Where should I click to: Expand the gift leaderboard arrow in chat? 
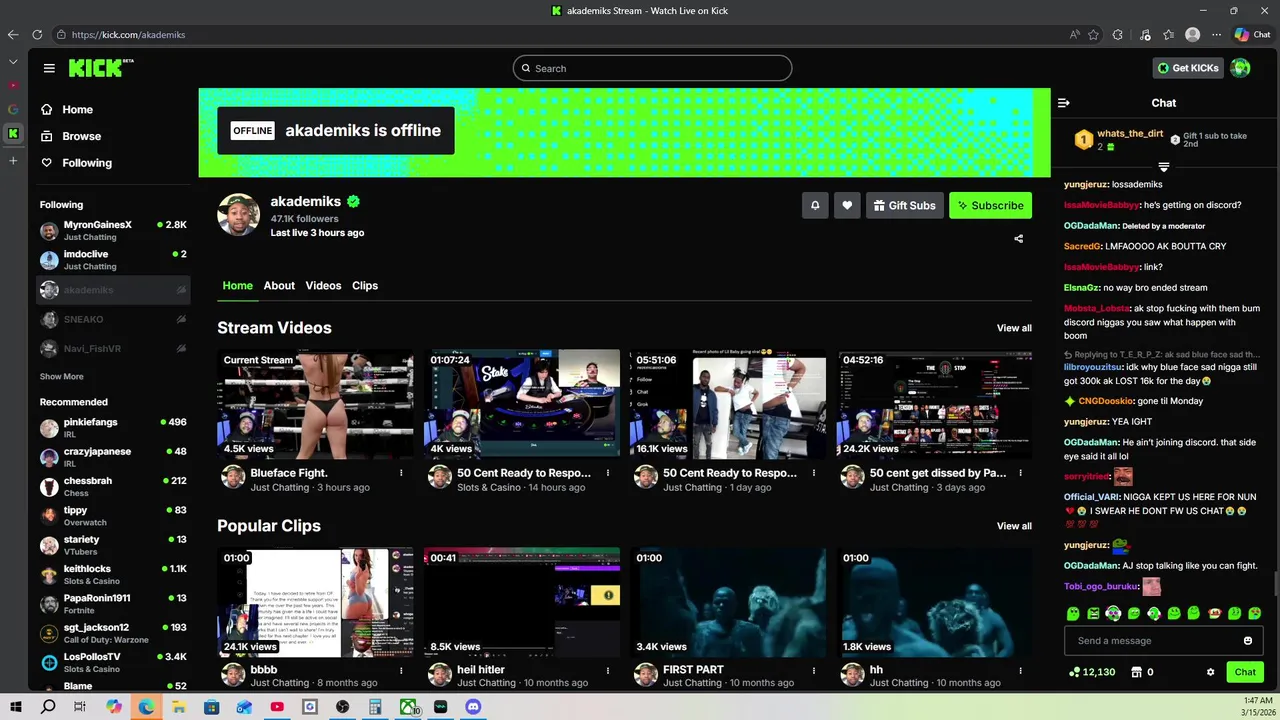1163,167
